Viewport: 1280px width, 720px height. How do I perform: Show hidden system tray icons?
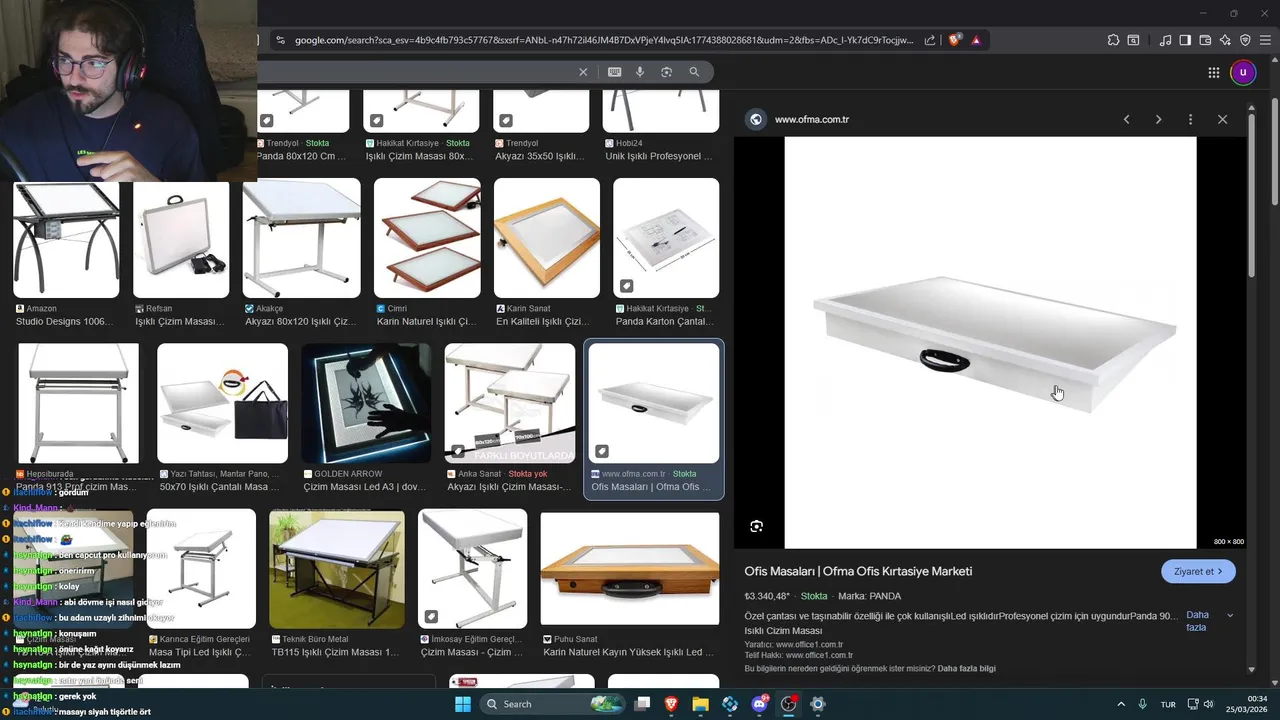(1120, 704)
